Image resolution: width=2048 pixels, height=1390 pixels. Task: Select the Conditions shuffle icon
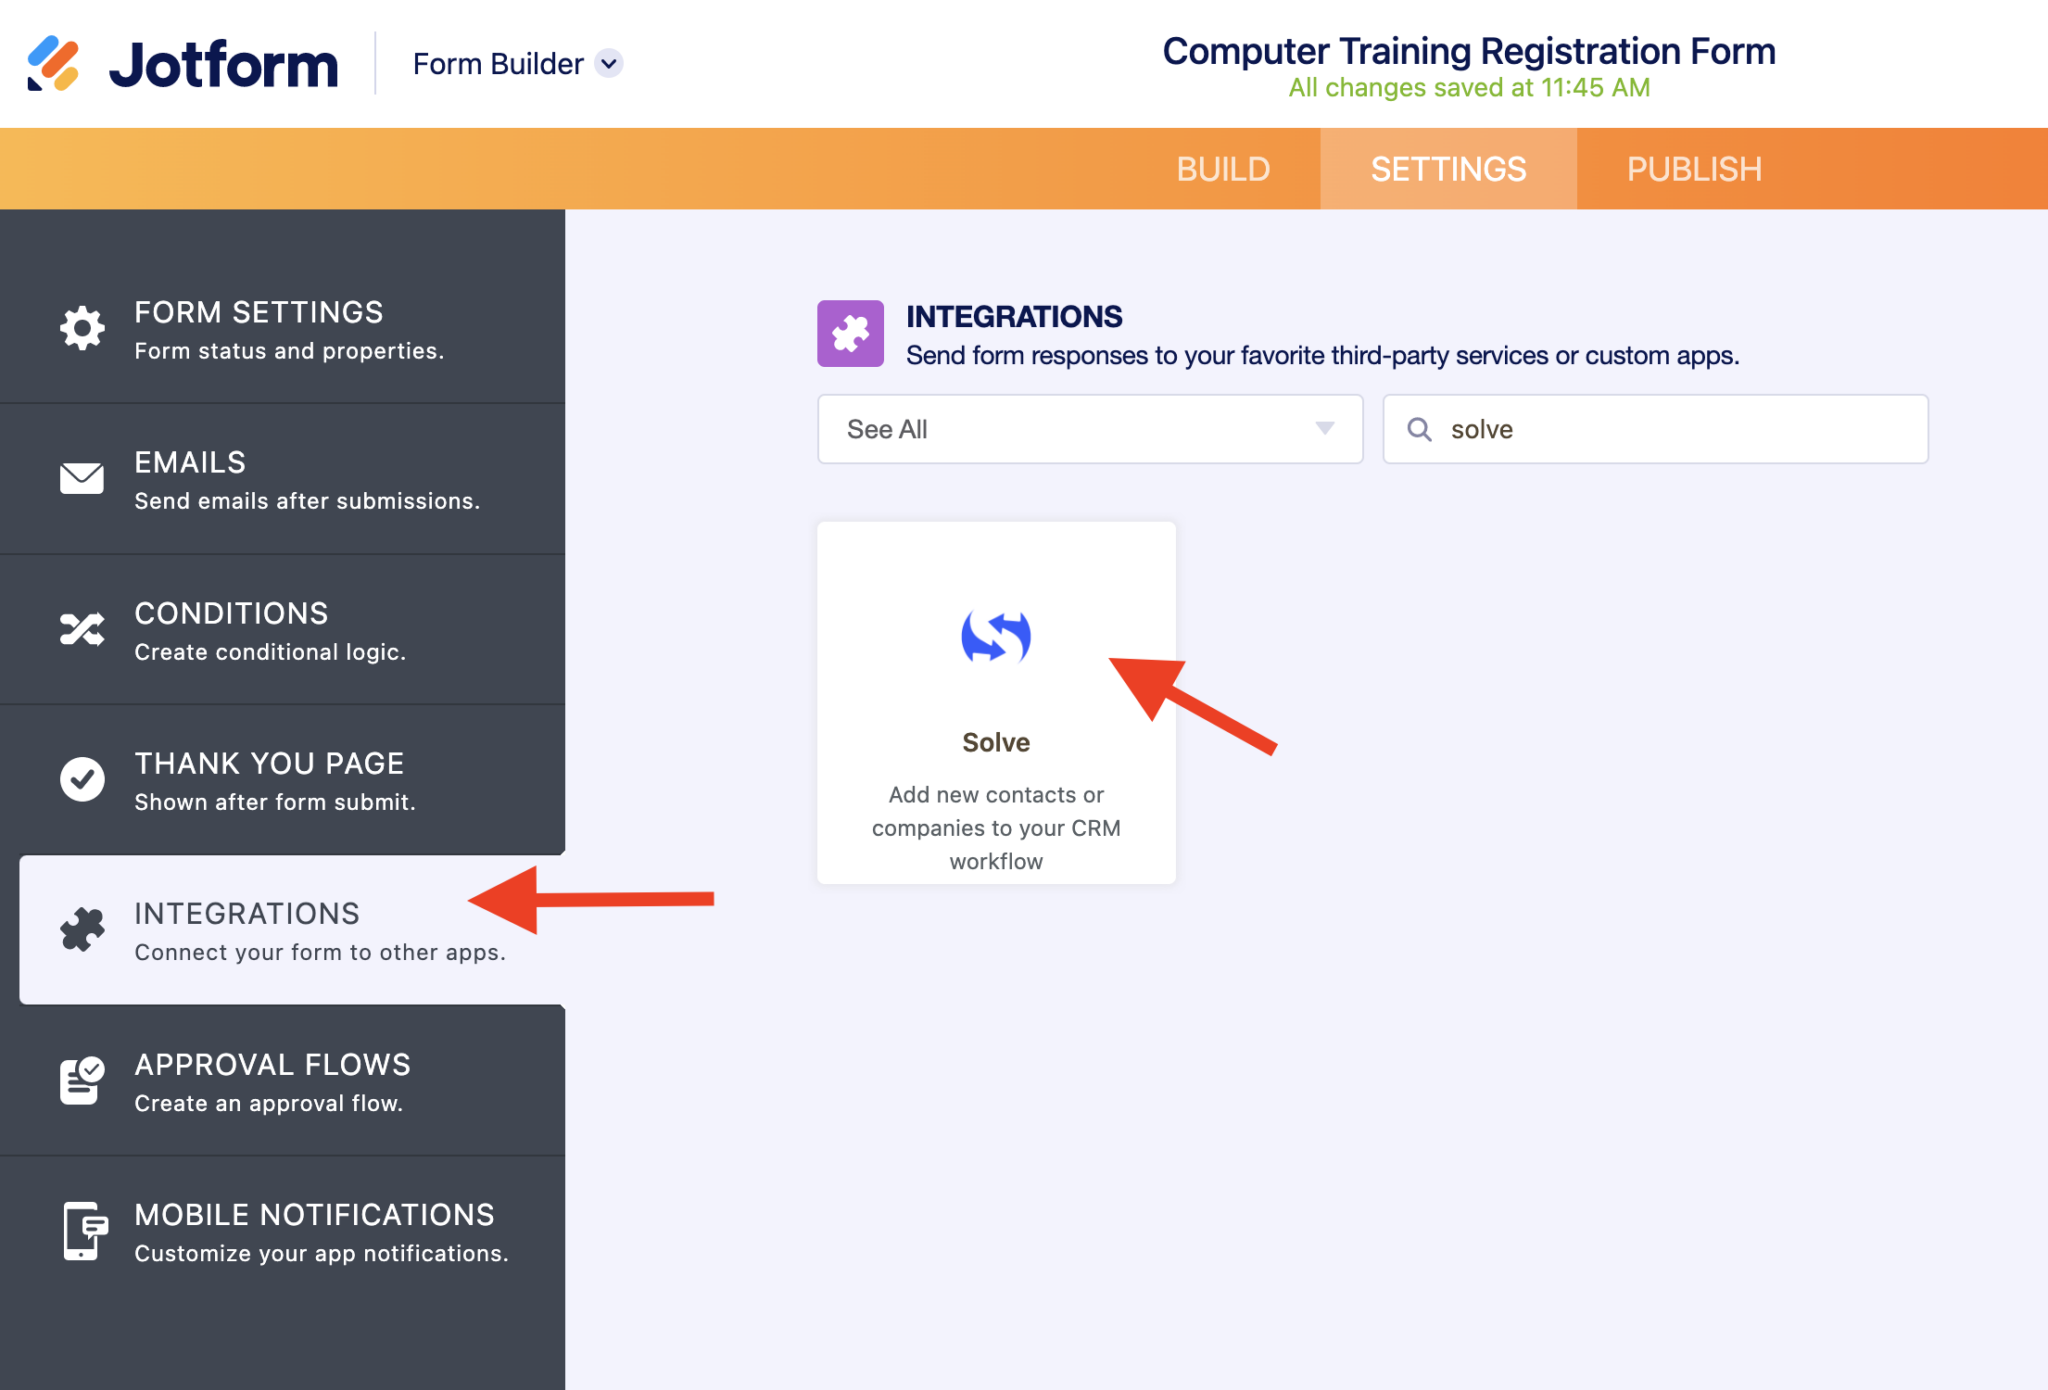coord(81,629)
